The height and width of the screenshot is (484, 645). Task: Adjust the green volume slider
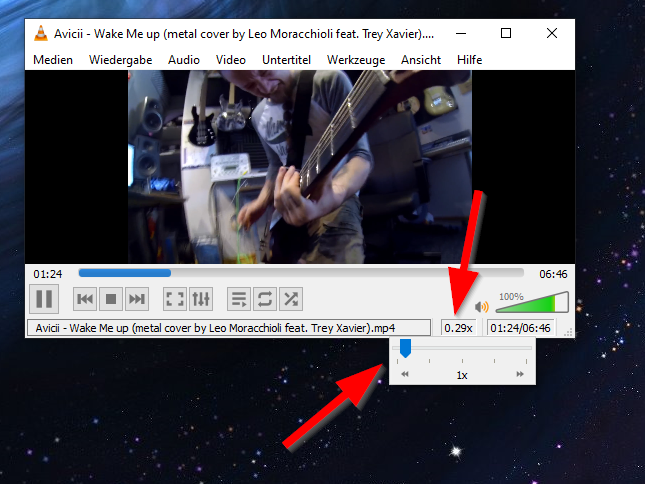pos(532,303)
